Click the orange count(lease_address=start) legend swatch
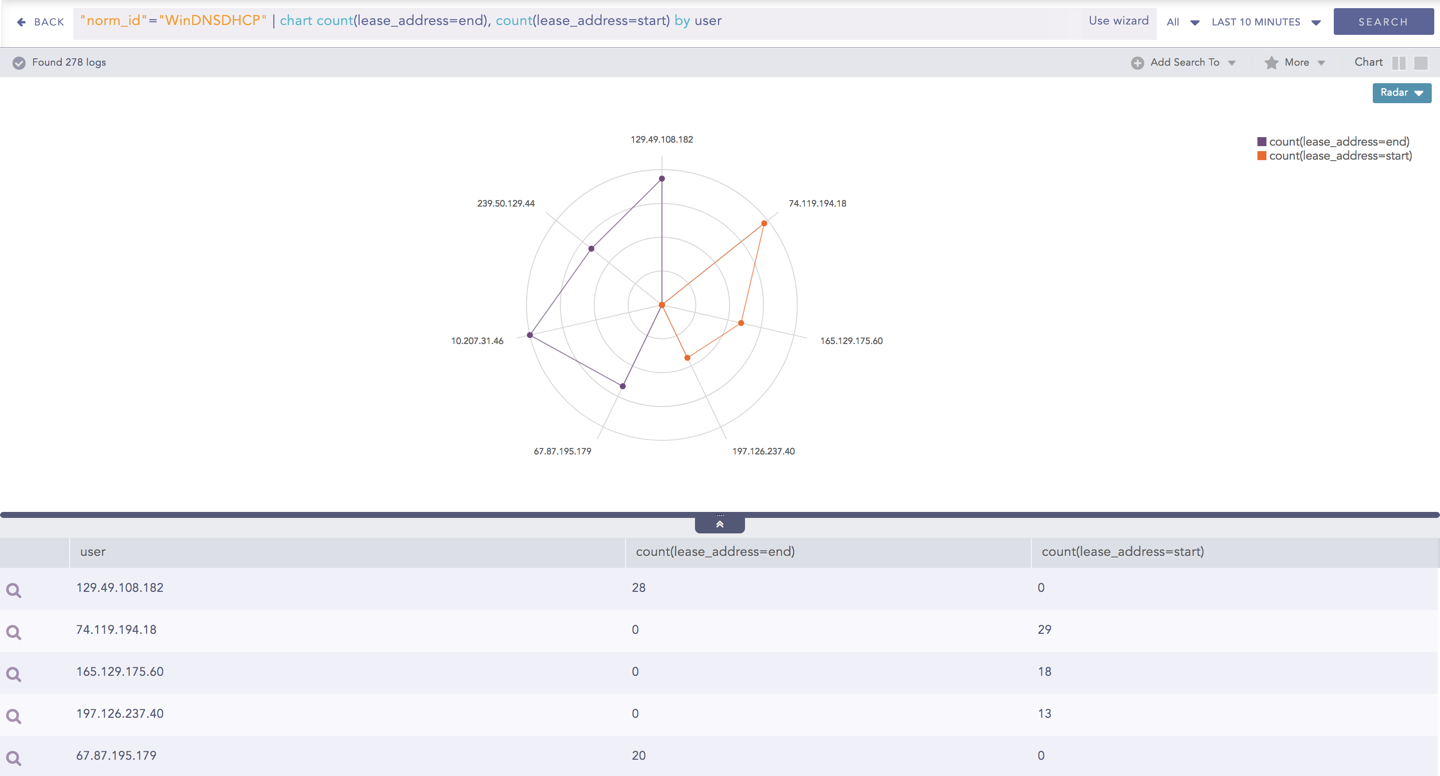 pyautogui.click(x=1262, y=156)
